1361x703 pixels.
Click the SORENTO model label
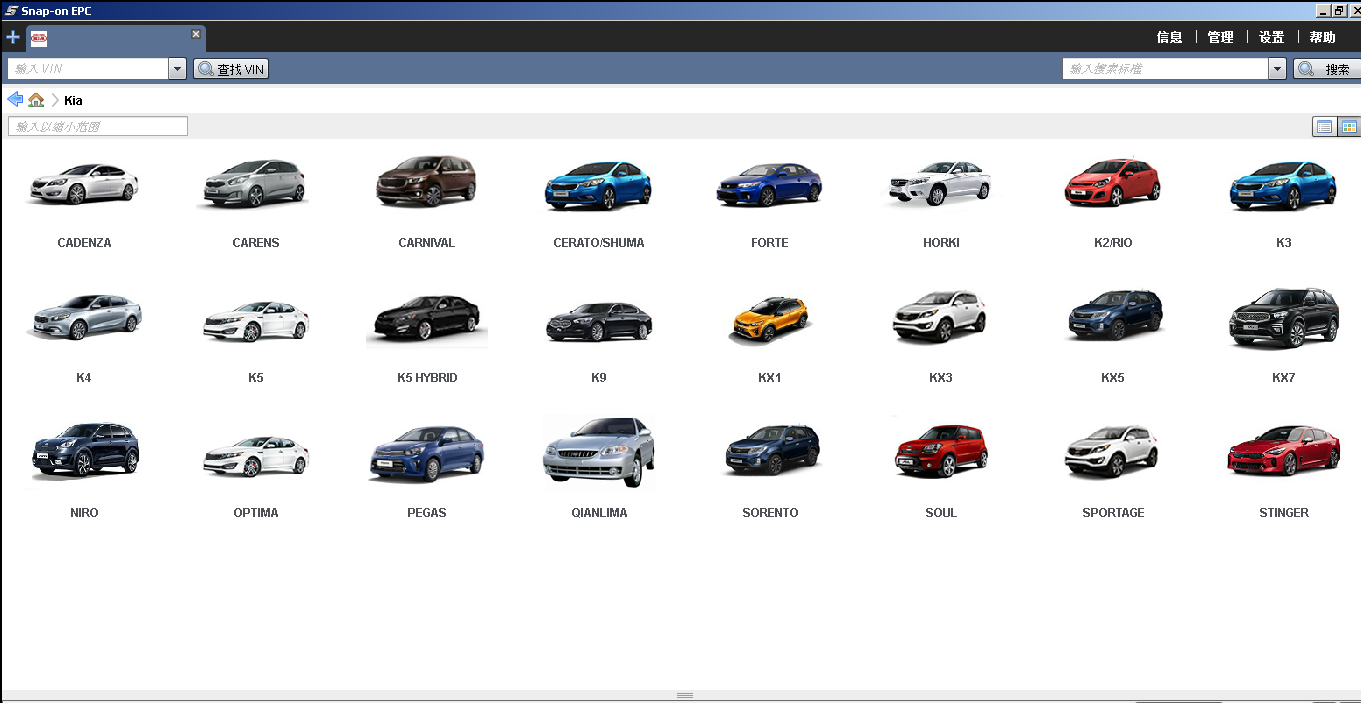coord(770,513)
